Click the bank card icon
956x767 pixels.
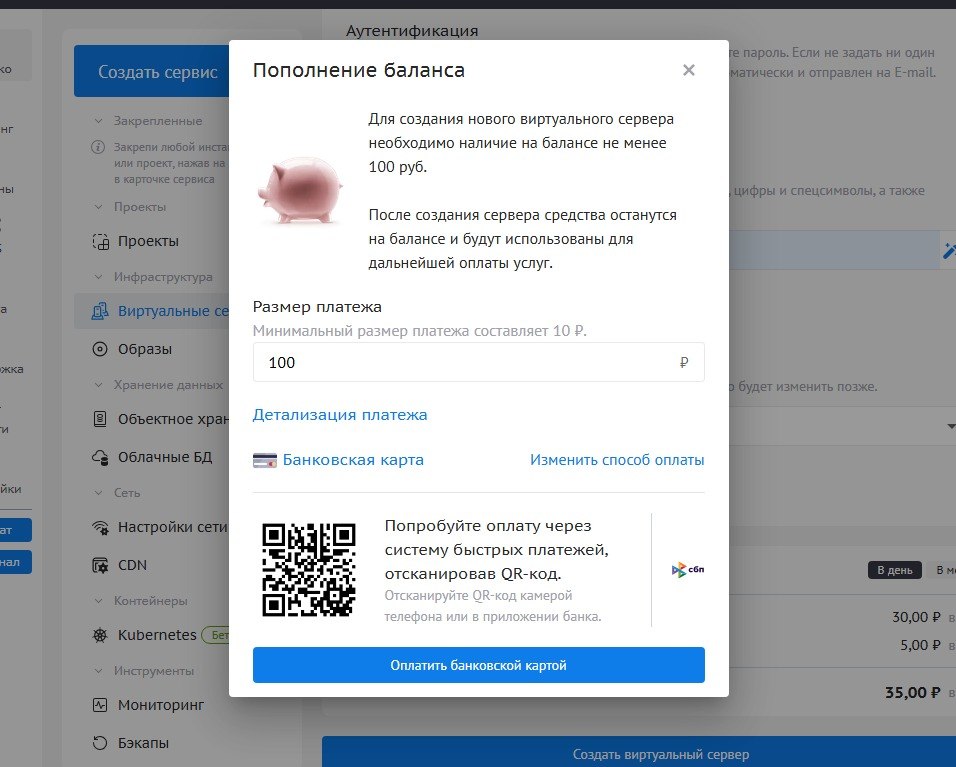click(x=265, y=460)
